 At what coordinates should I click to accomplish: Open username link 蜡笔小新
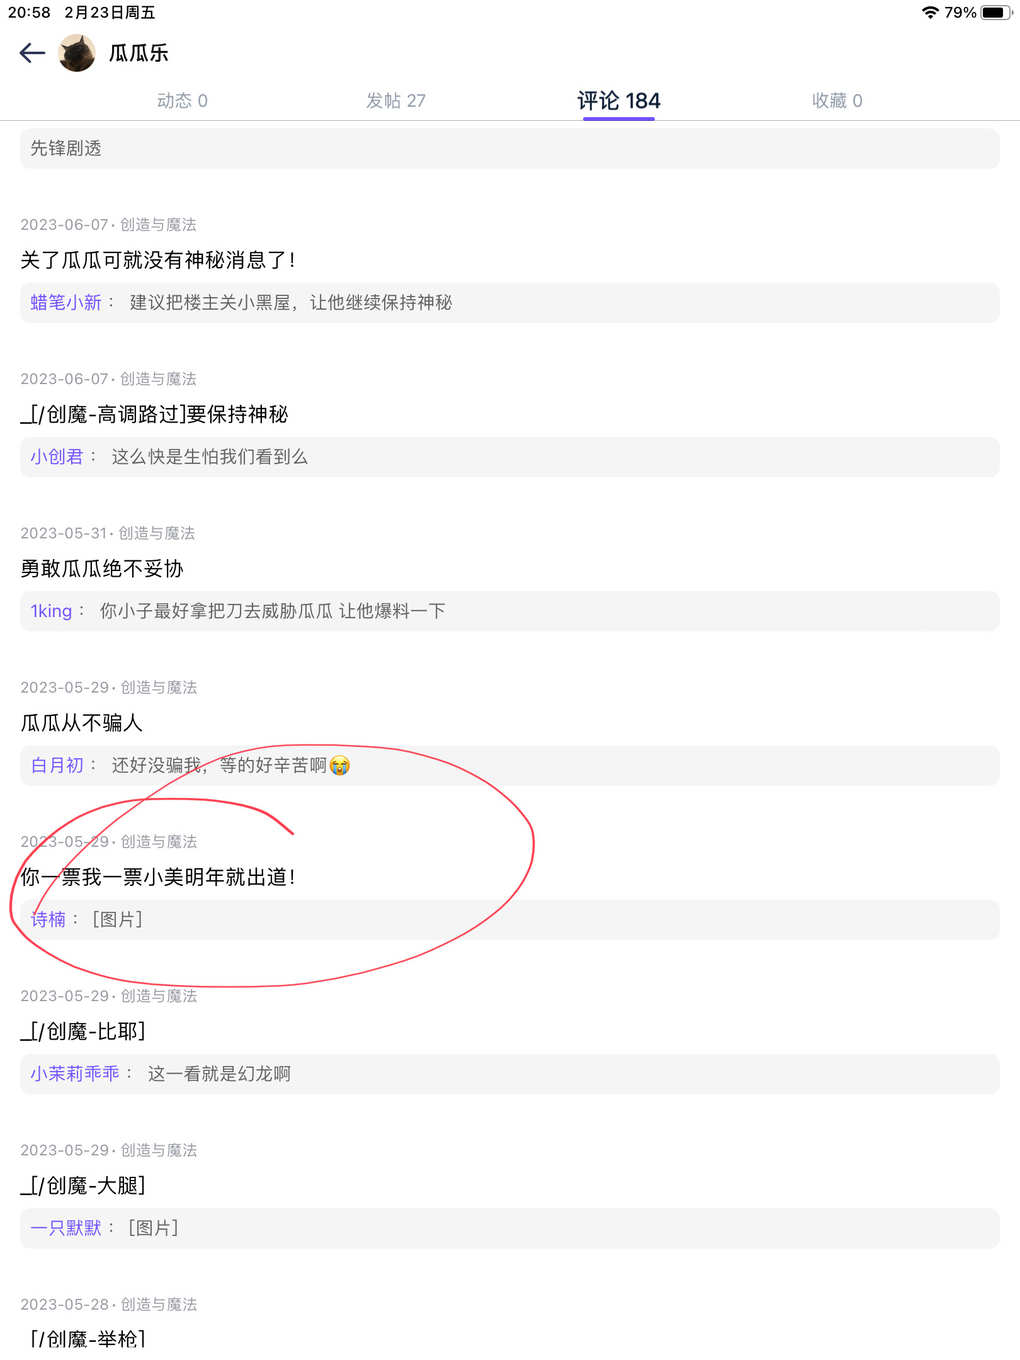point(66,302)
